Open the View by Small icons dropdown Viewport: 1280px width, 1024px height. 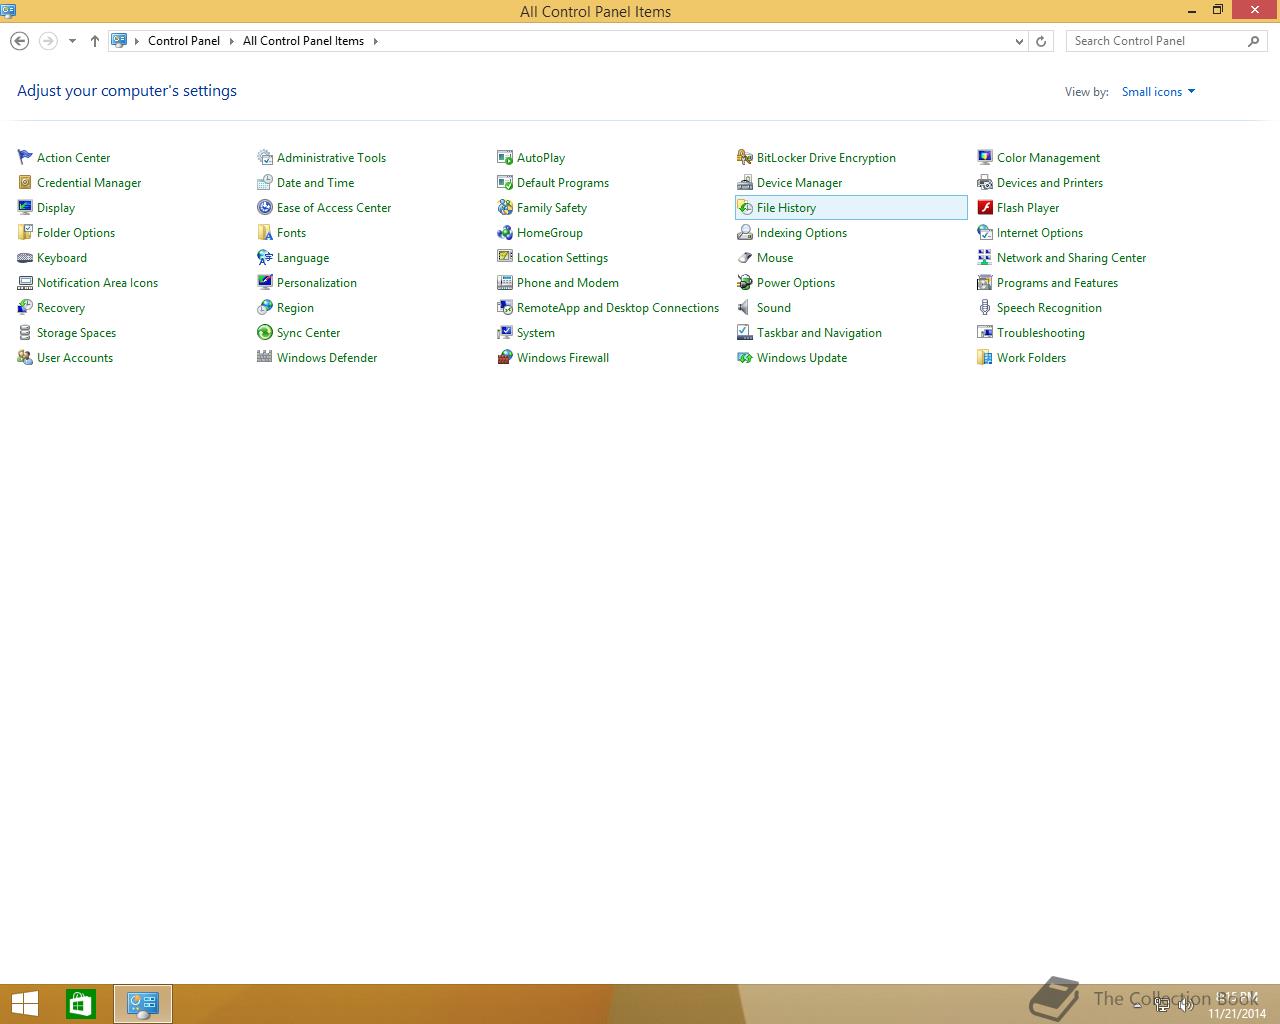pyautogui.click(x=1158, y=92)
